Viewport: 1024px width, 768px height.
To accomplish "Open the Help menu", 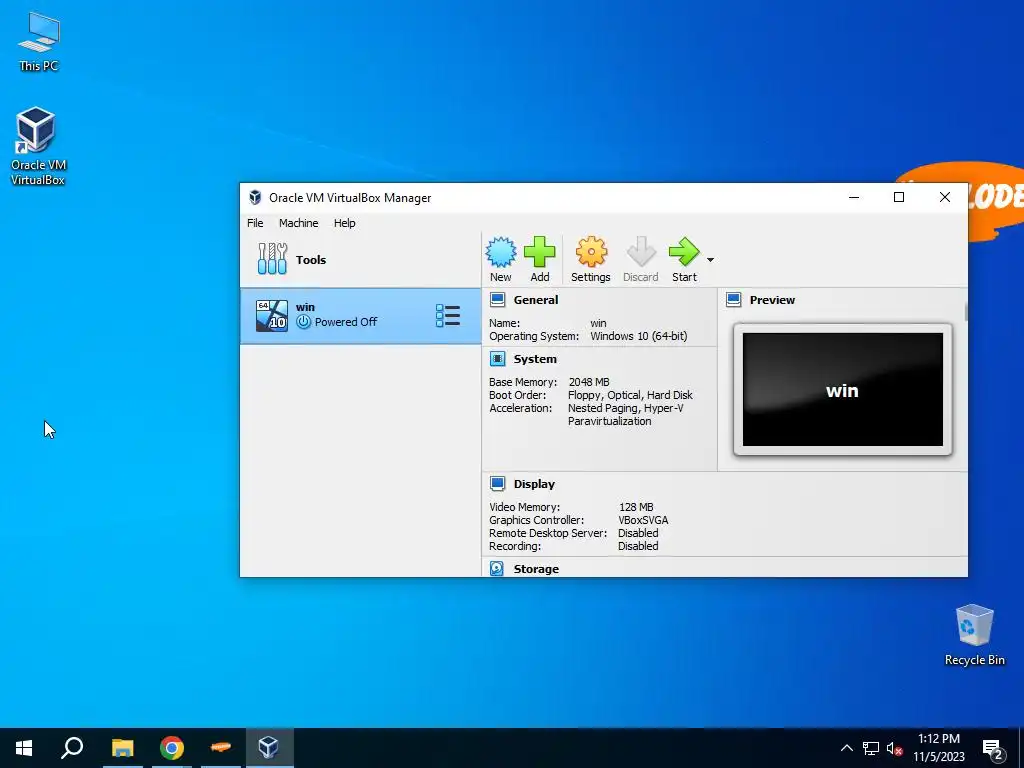I will click(344, 223).
